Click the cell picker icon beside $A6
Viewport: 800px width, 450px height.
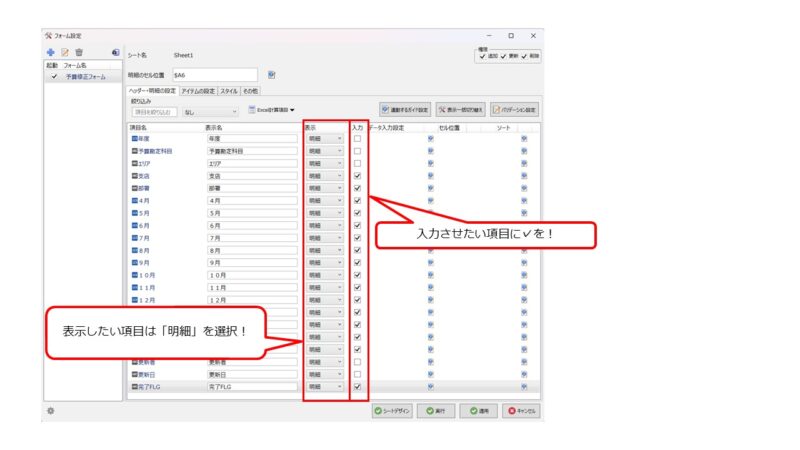pos(271,74)
